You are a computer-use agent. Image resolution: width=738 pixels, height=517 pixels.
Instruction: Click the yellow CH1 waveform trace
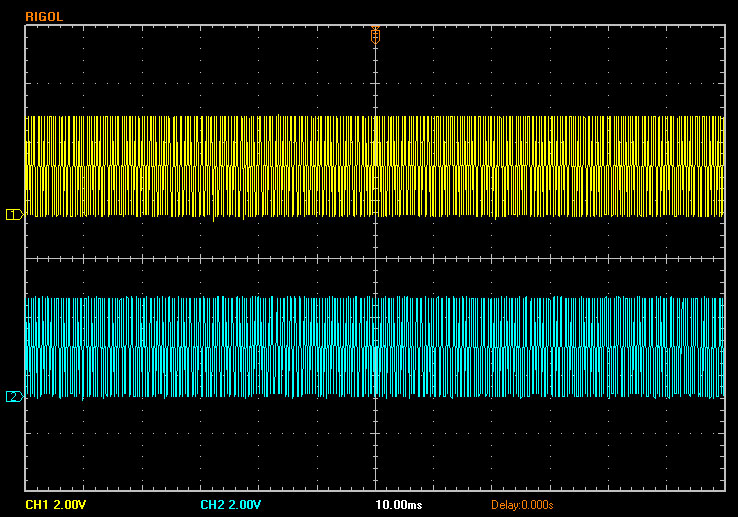pos(200,166)
